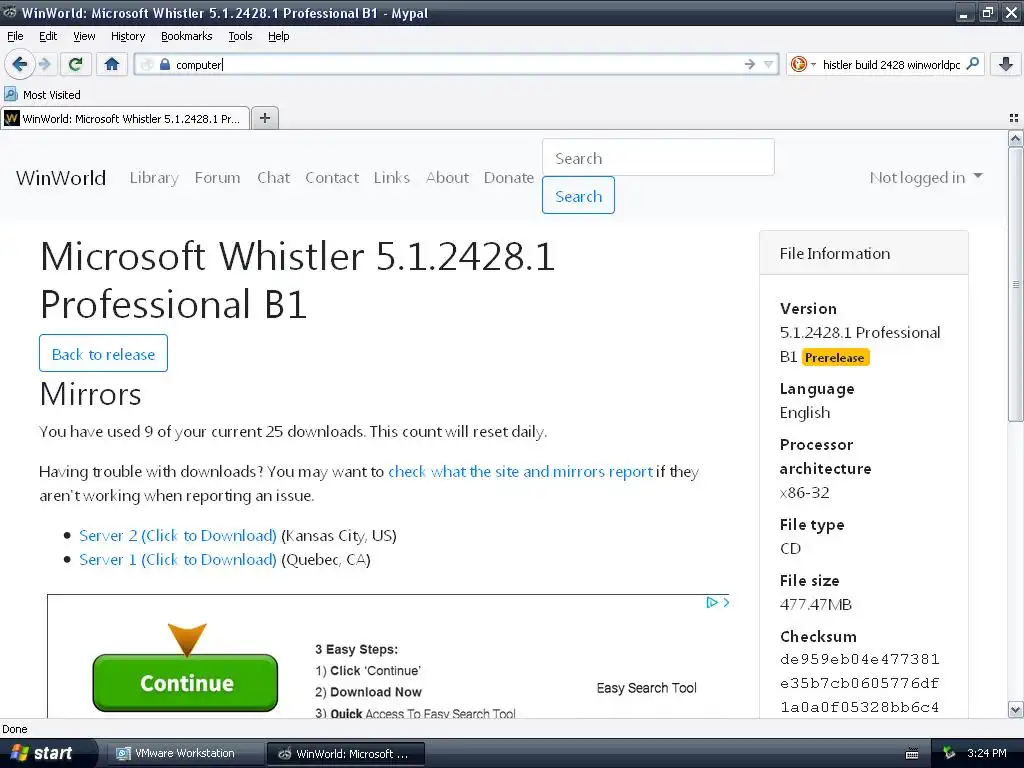
Task: Click the blue Search button
Action: 578,195
